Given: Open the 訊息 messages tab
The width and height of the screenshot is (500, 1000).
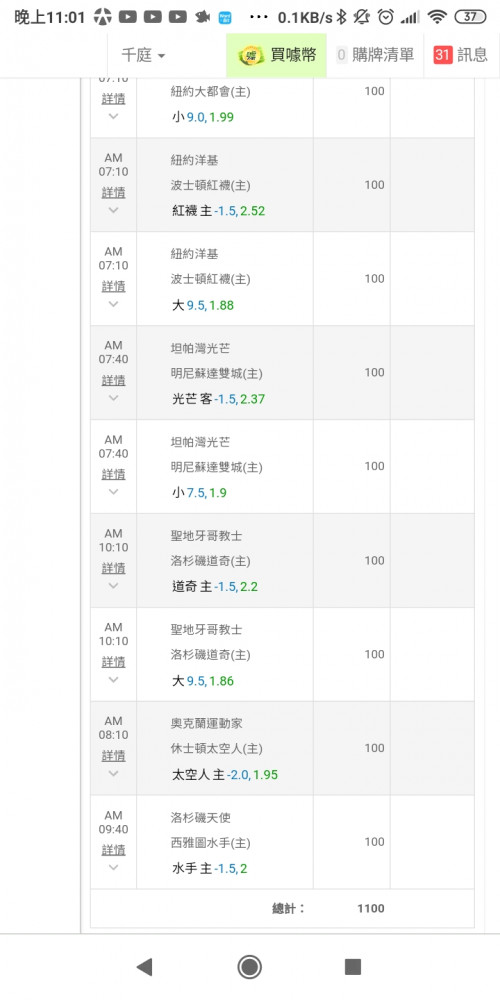Looking at the screenshot, I should pyautogui.click(x=460, y=55).
